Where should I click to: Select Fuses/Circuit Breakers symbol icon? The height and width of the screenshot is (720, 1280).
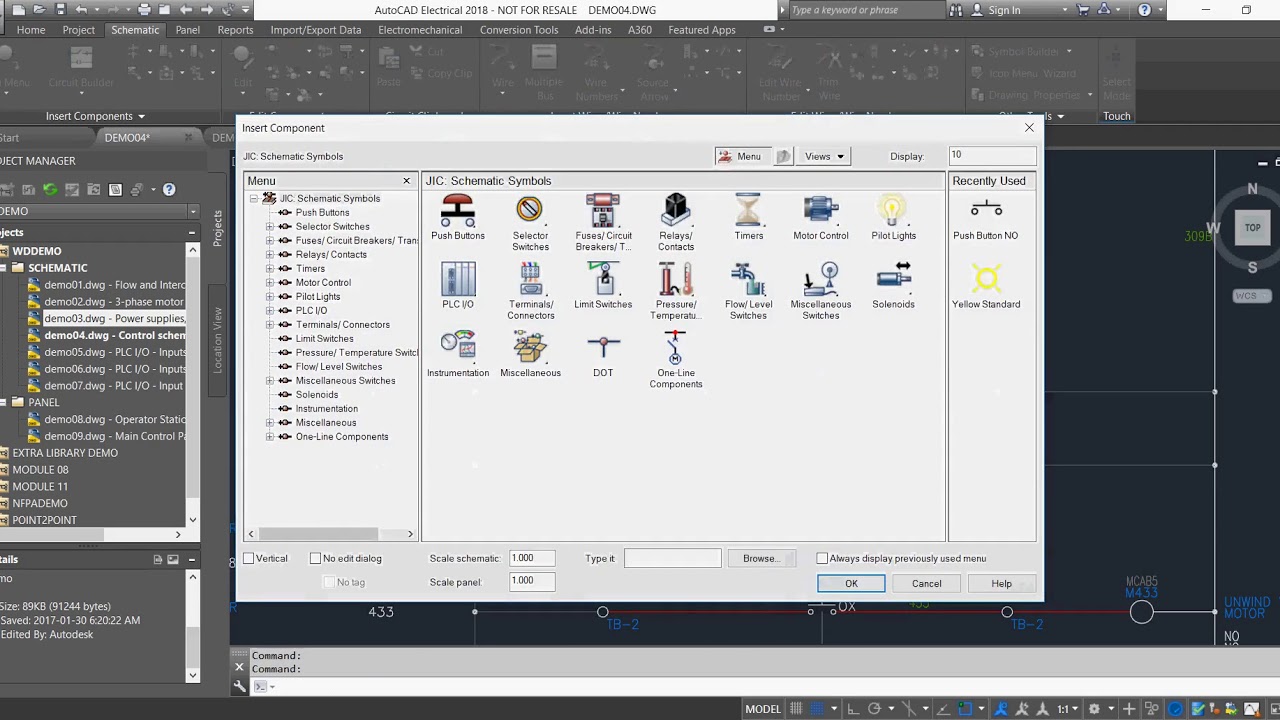tap(603, 223)
